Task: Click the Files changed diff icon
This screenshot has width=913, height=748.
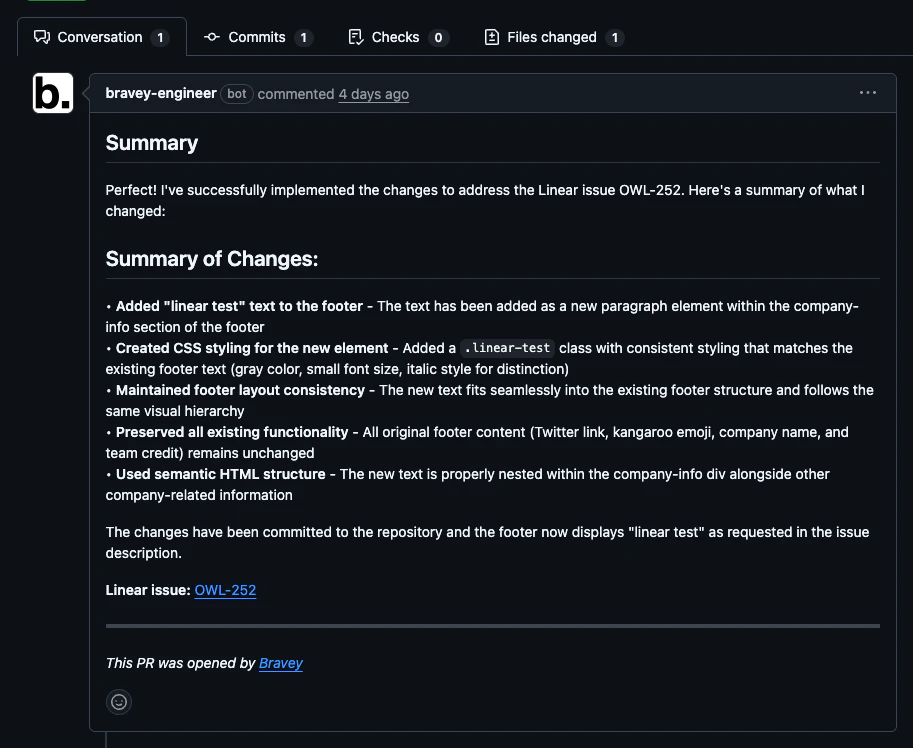Action: pos(491,37)
